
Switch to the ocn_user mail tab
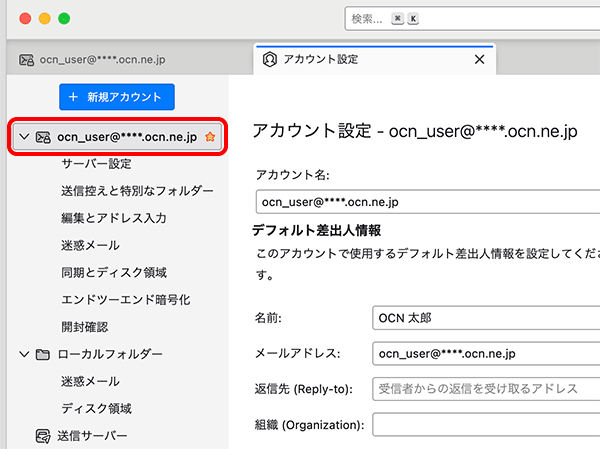tap(102, 60)
